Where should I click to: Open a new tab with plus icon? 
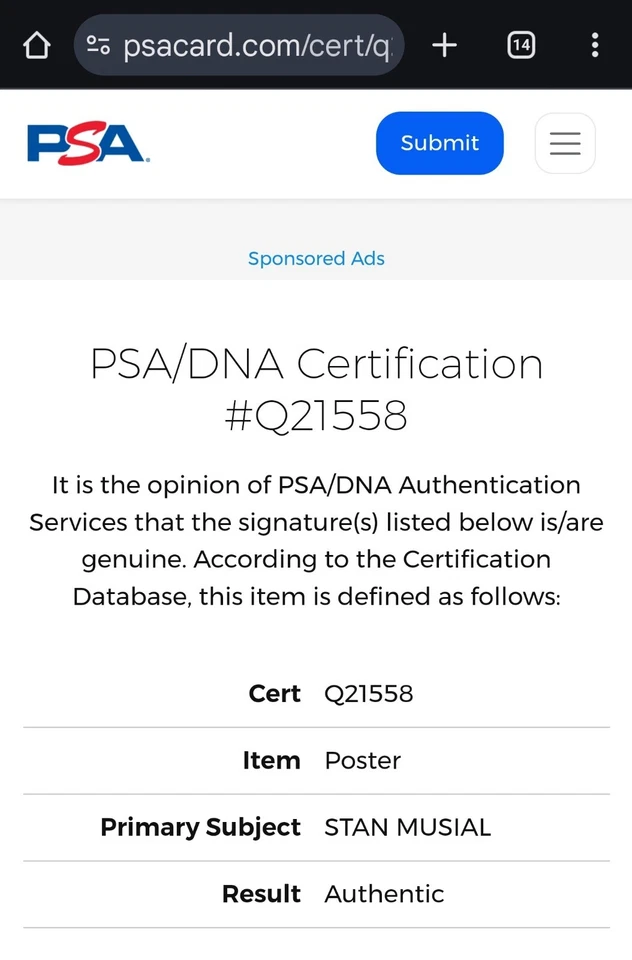[x=444, y=45]
